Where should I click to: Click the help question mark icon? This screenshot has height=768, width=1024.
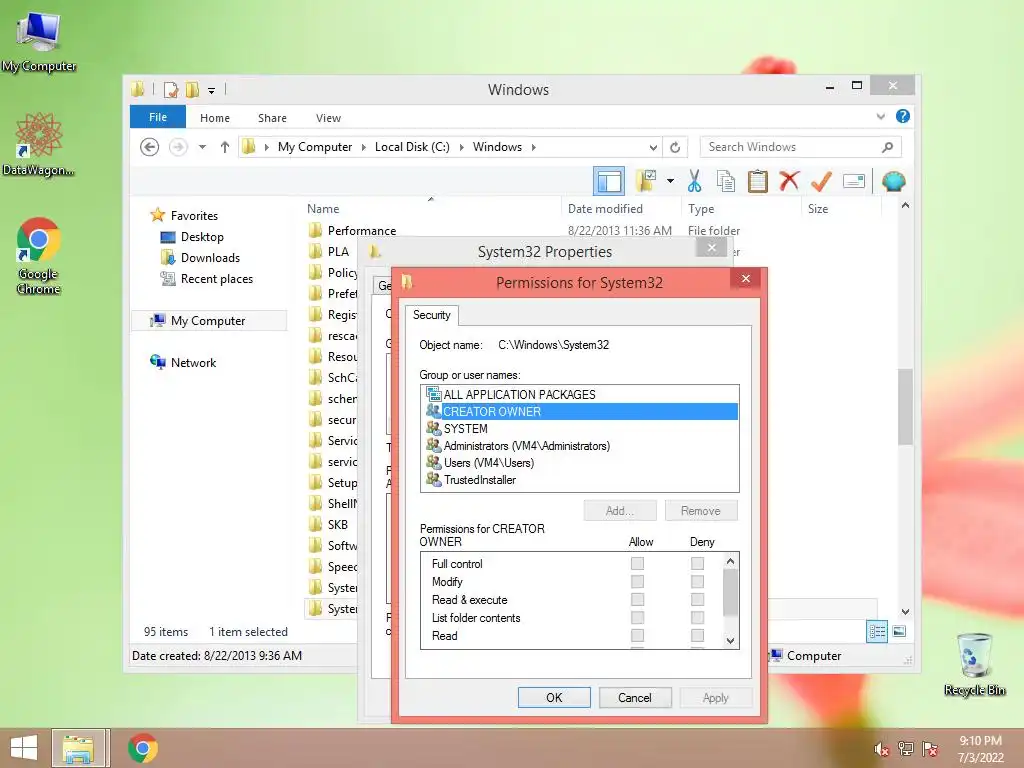(903, 116)
